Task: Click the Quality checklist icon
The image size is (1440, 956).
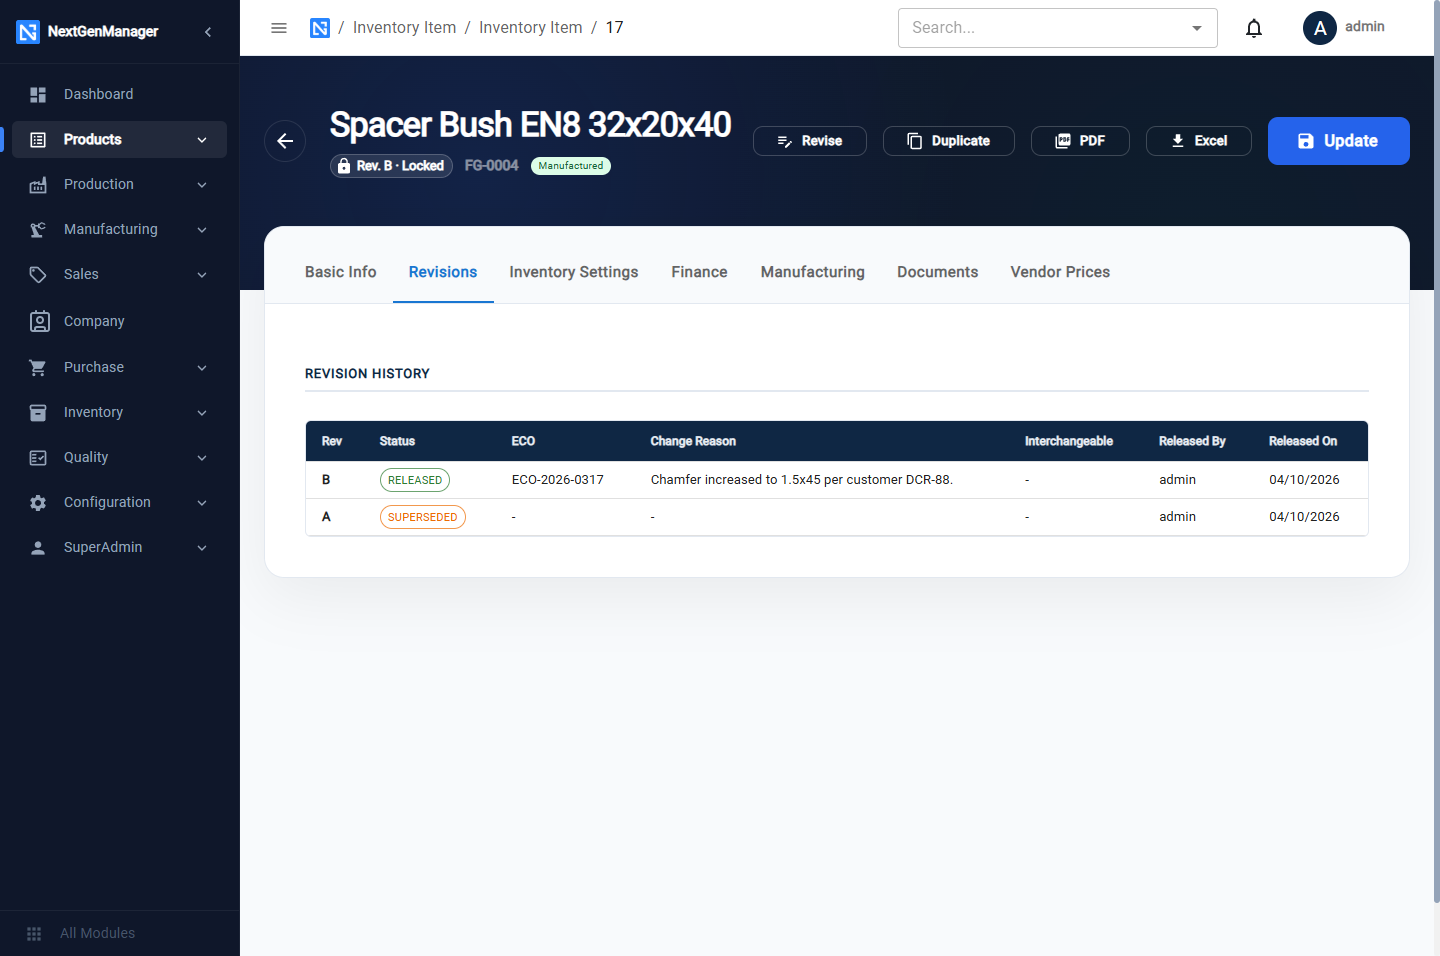Action: [x=38, y=457]
